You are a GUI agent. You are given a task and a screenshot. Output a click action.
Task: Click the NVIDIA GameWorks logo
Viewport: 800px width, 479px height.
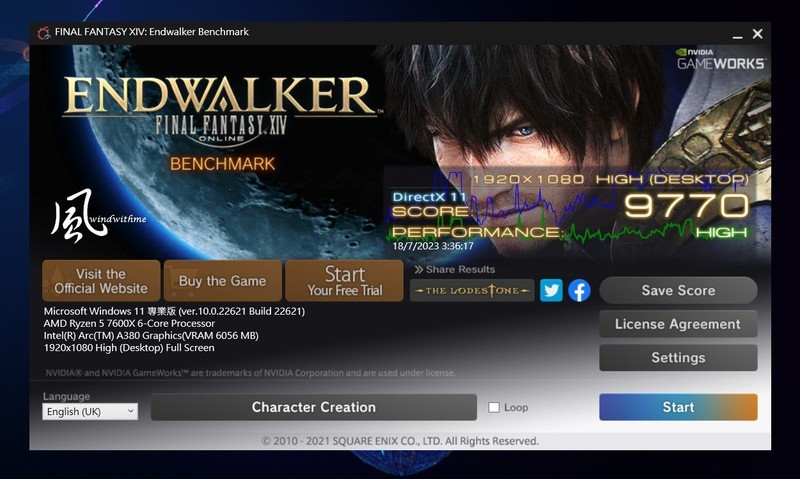click(720, 59)
